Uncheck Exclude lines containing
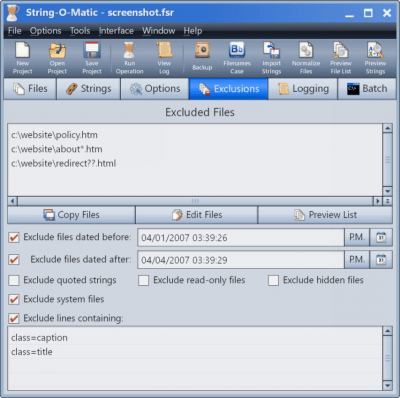 14,318
